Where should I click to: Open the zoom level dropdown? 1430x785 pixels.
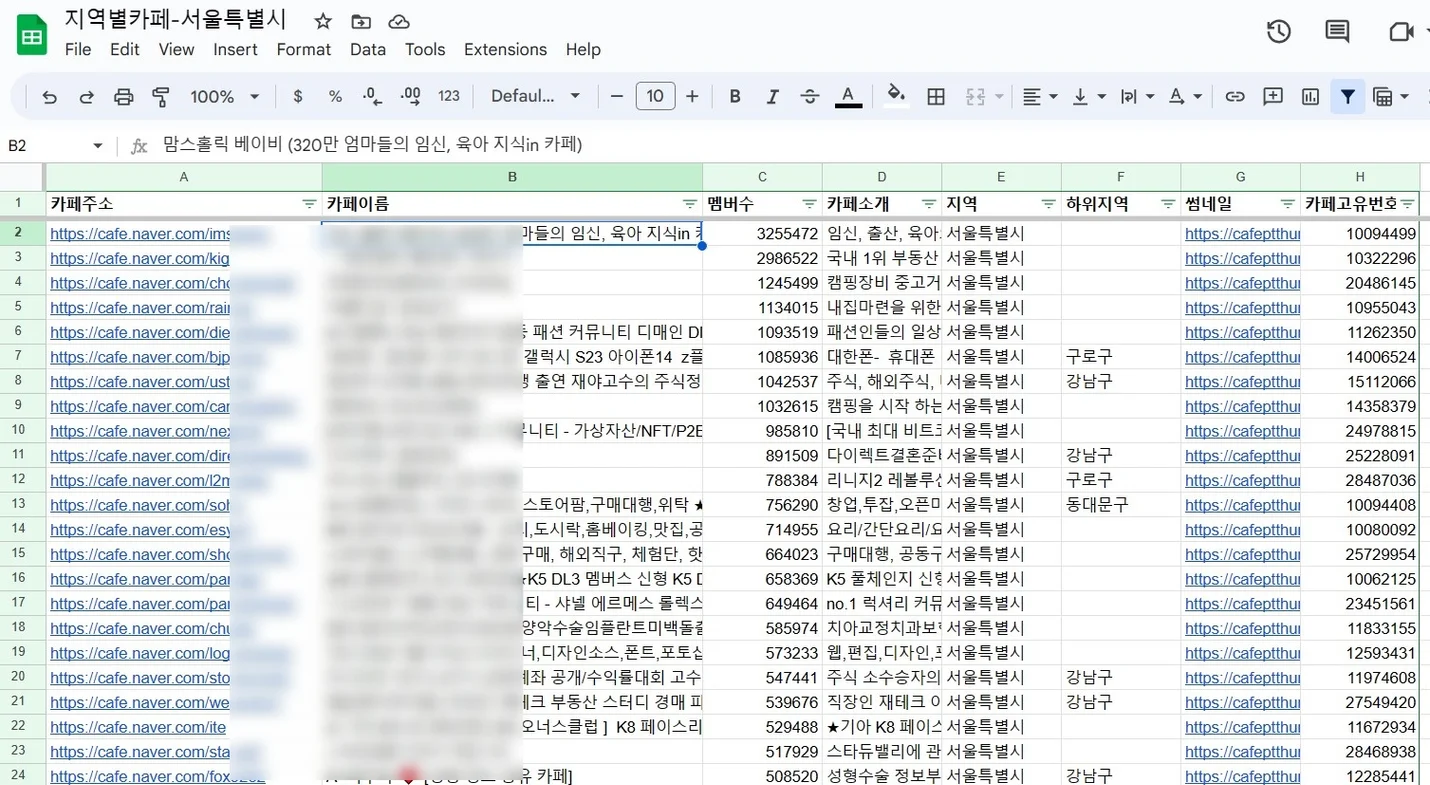(225, 97)
